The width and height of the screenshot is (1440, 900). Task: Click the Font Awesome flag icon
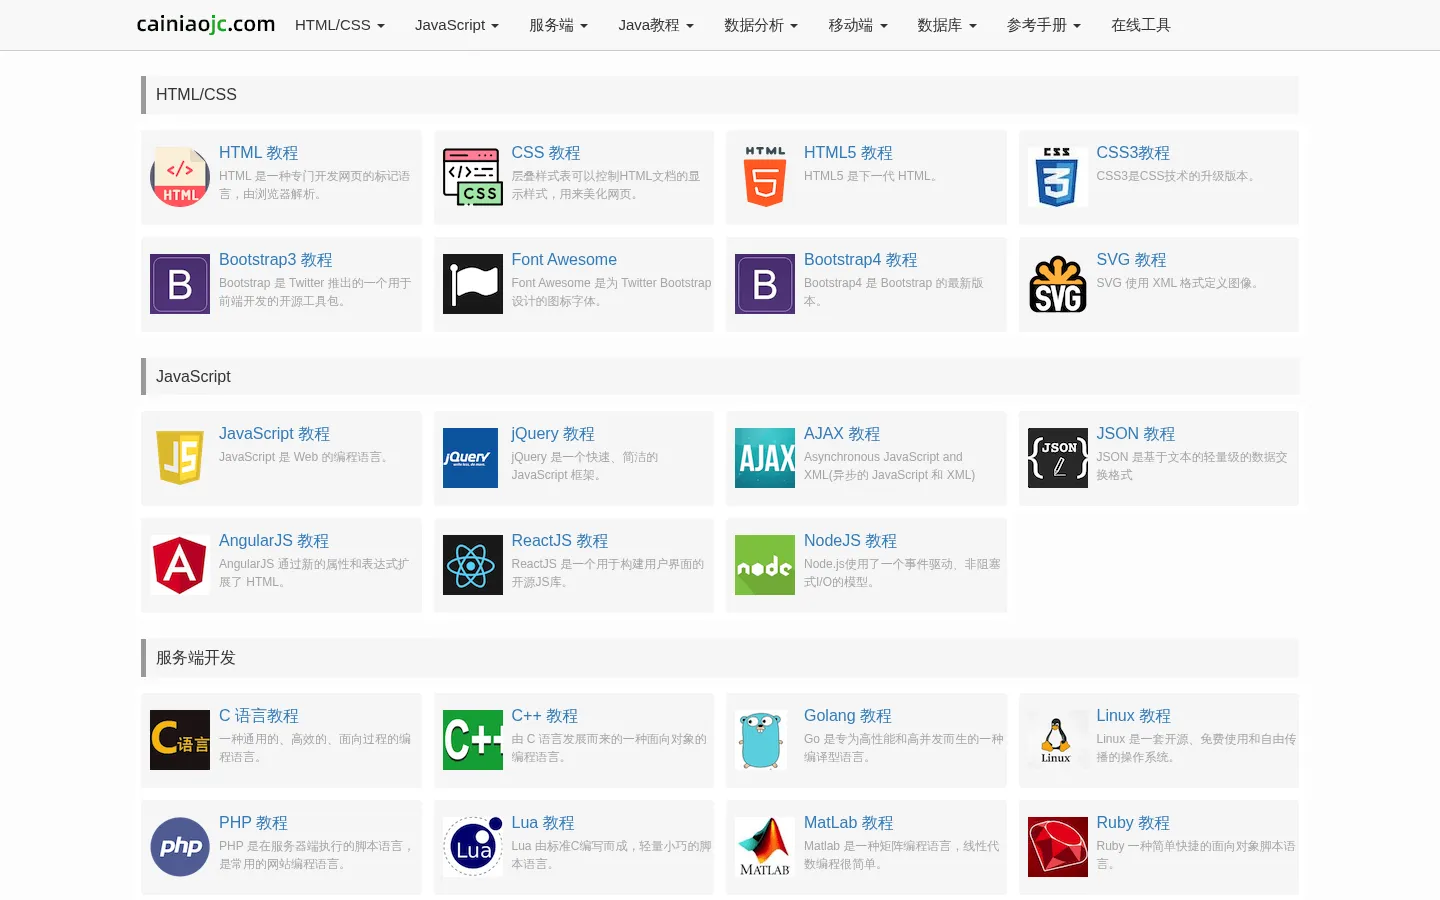point(473,284)
